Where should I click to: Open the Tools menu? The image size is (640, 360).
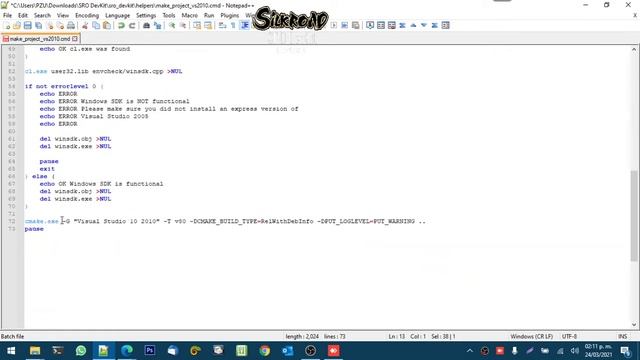169,15
